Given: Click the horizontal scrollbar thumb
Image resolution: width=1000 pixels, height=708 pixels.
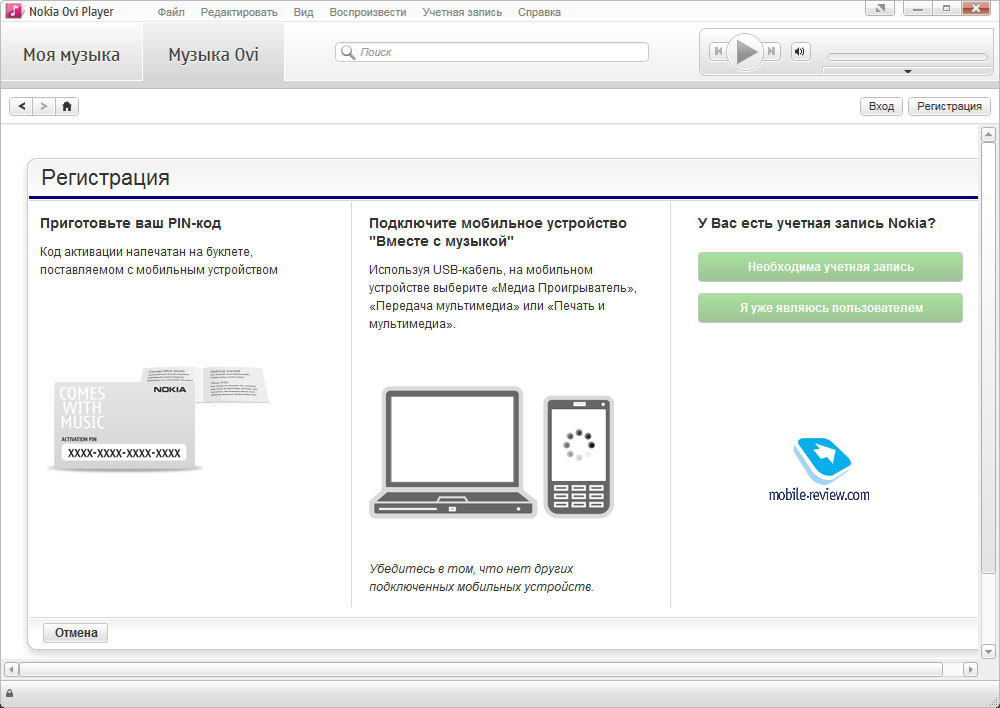Looking at the screenshot, I should tap(481, 669).
